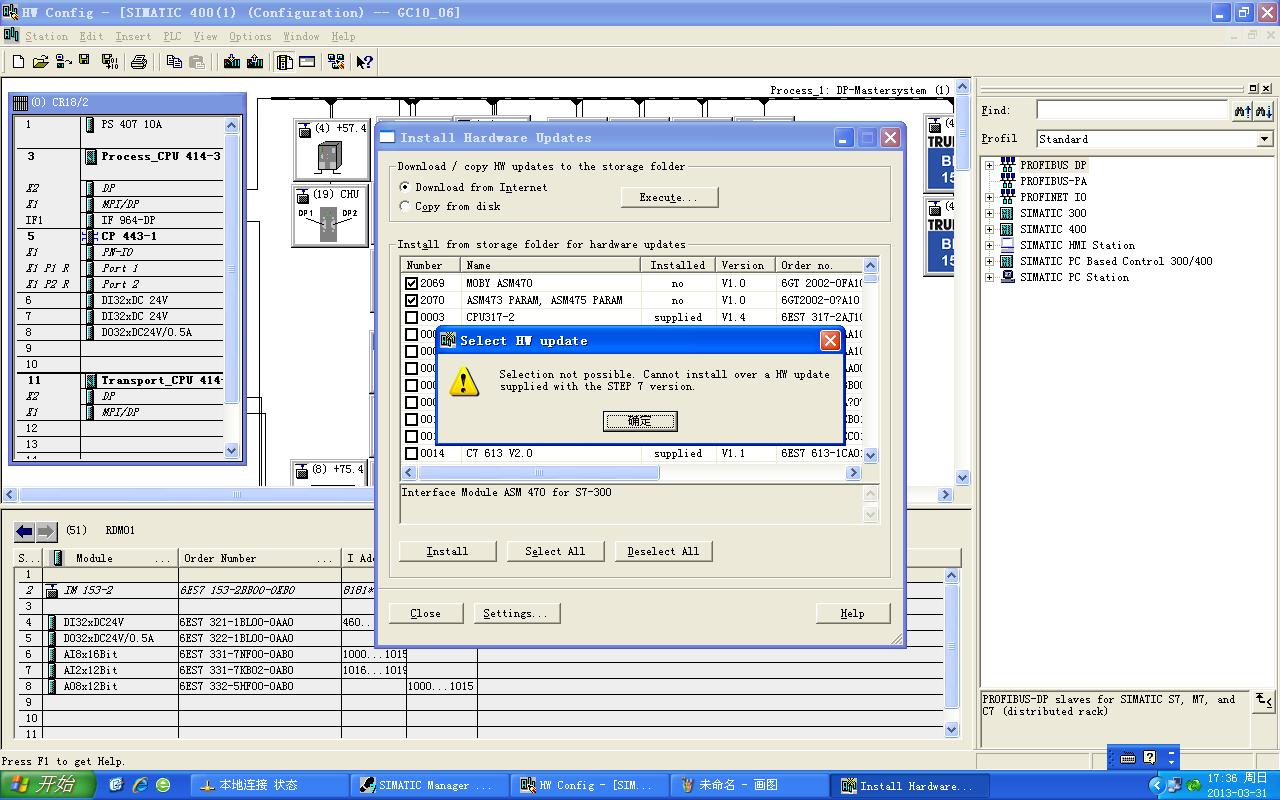Click the Download to Module icon
Screen dimensions: 1280x800
point(232,62)
